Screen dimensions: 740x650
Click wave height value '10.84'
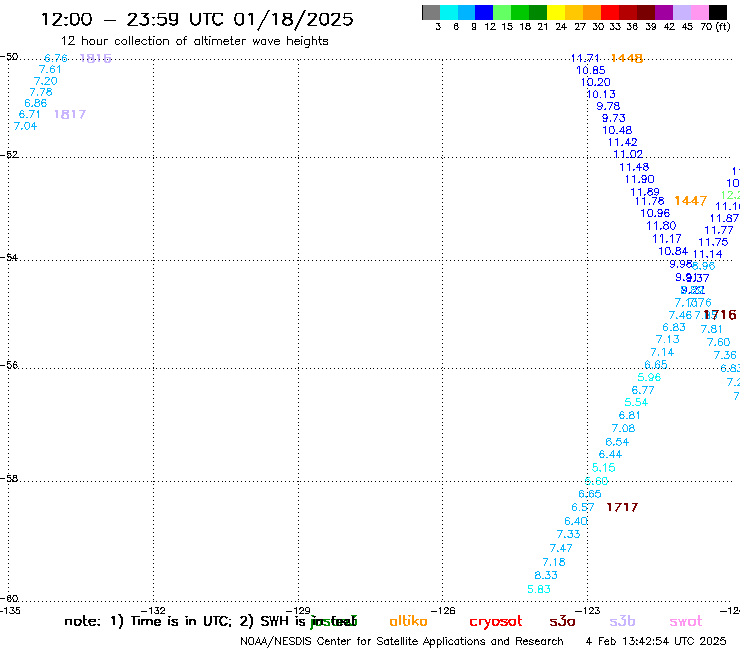coord(673,252)
